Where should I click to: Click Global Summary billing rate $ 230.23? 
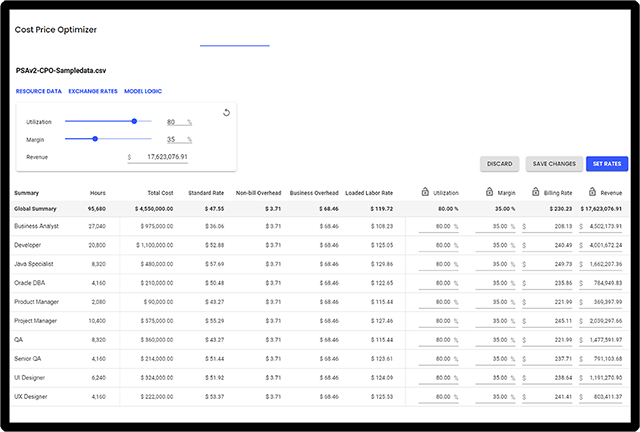click(561, 209)
